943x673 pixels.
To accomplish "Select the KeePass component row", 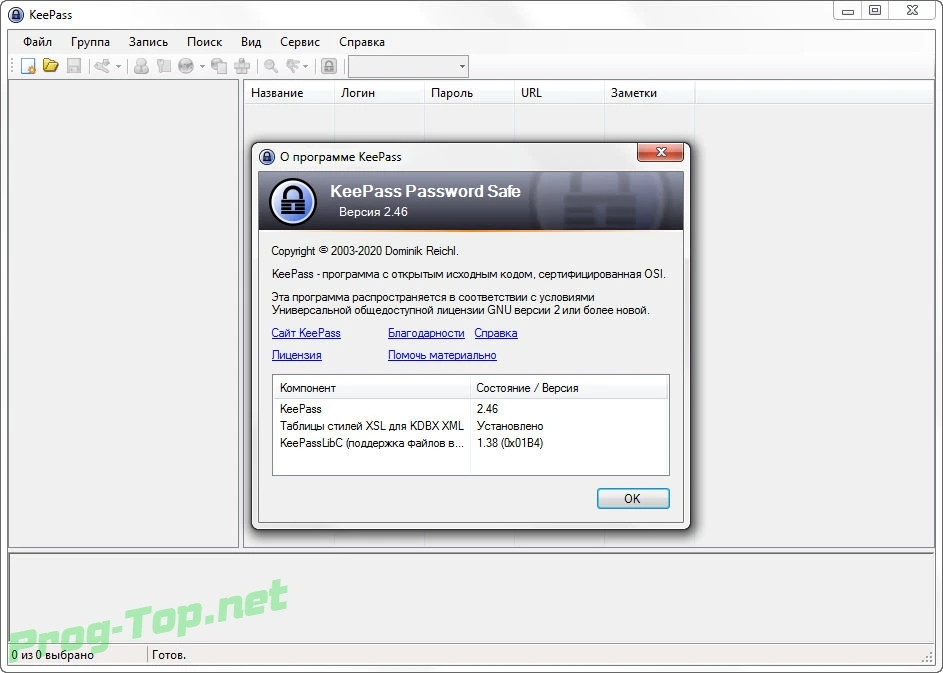I will 470,409.
